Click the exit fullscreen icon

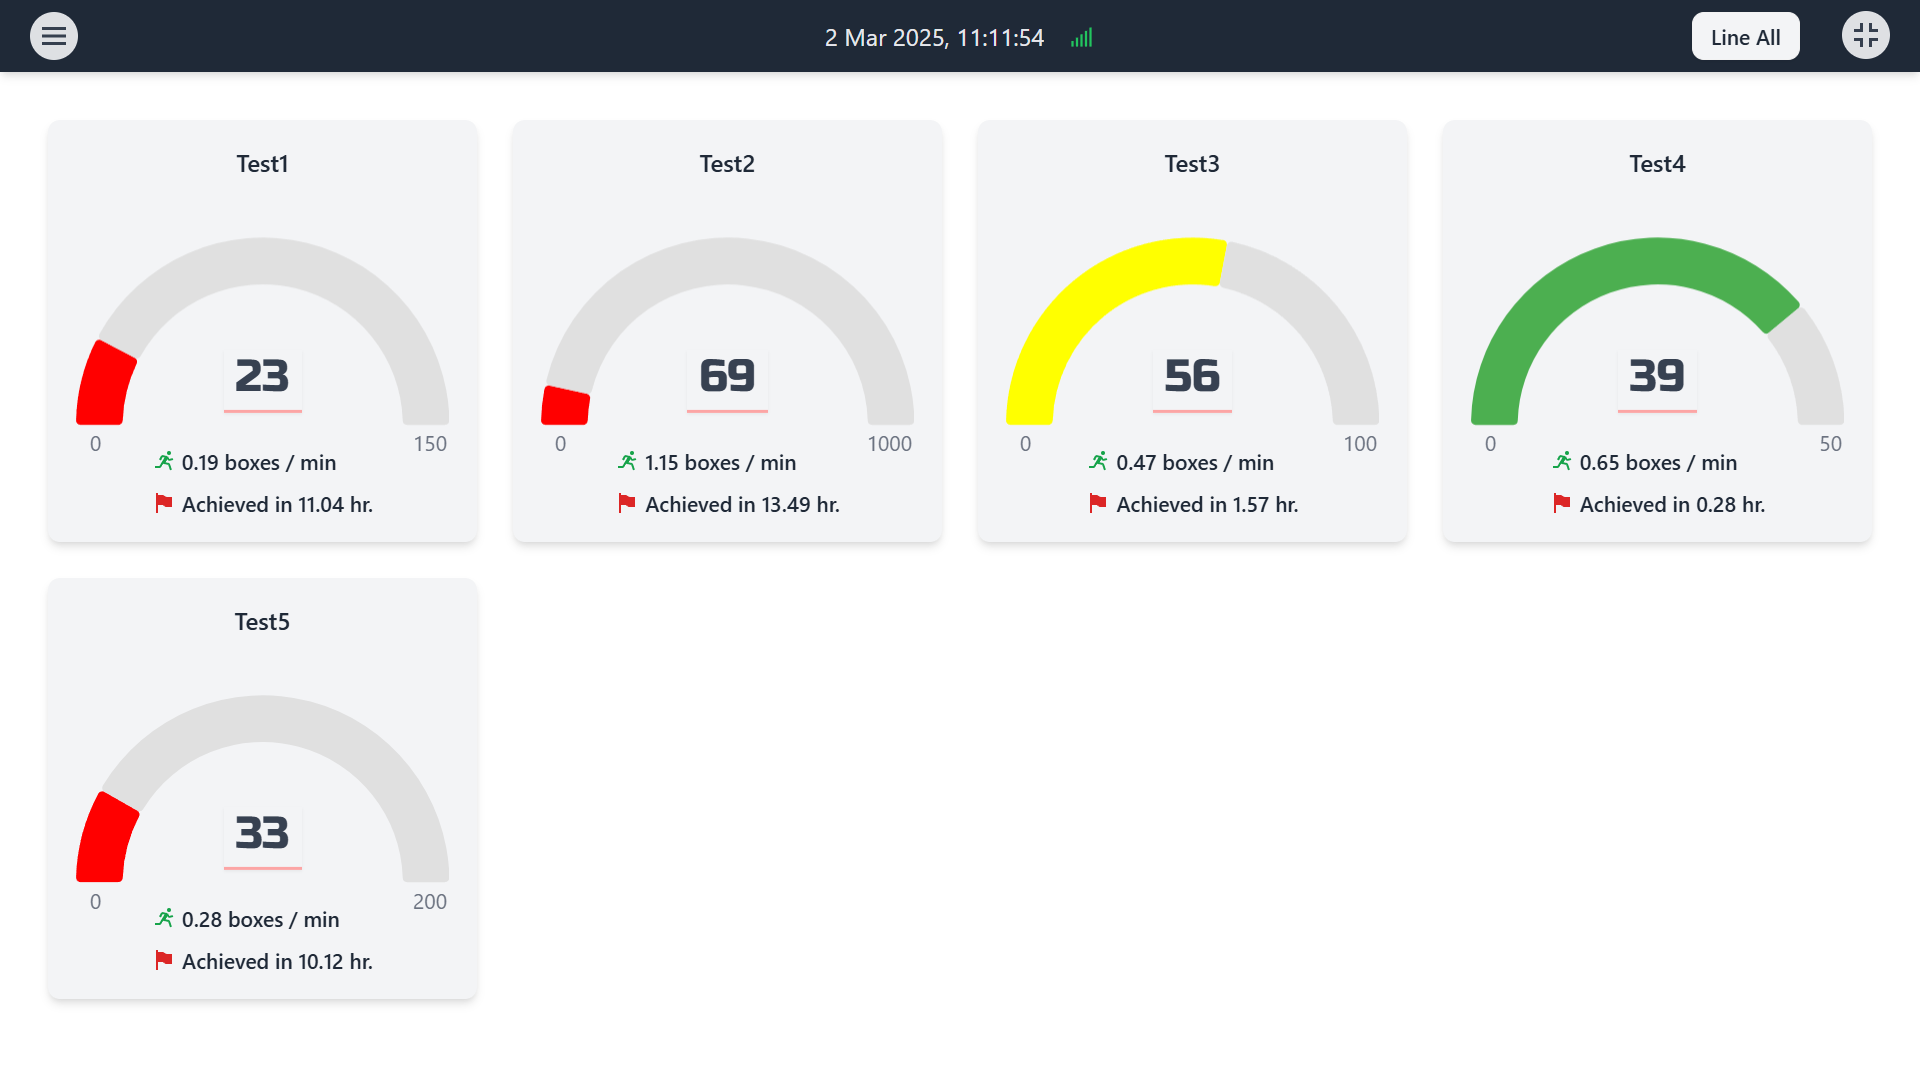tap(1866, 36)
